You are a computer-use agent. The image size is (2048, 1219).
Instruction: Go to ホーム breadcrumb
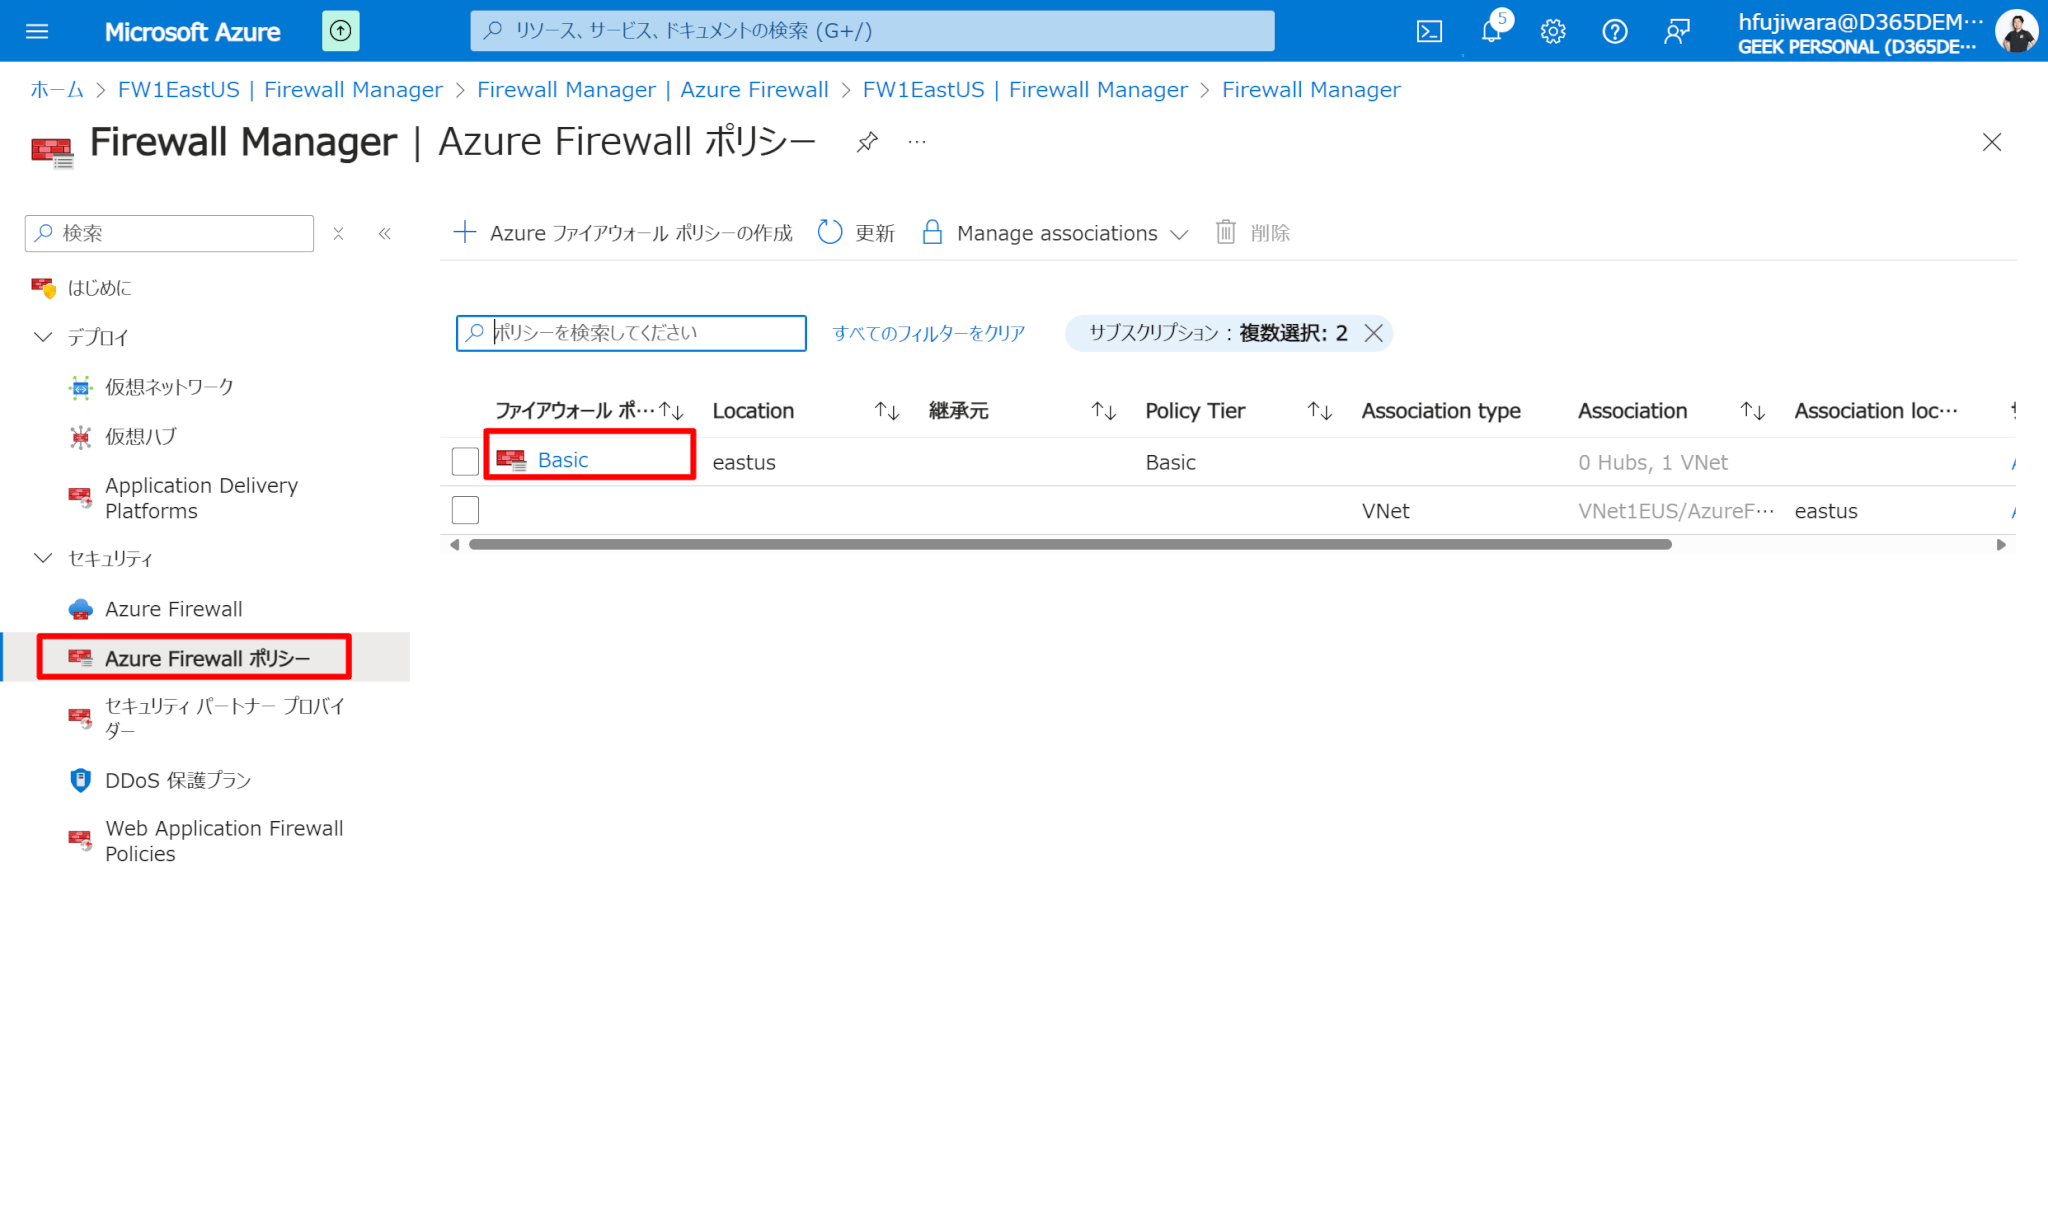pyautogui.click(x=57, y=90)
